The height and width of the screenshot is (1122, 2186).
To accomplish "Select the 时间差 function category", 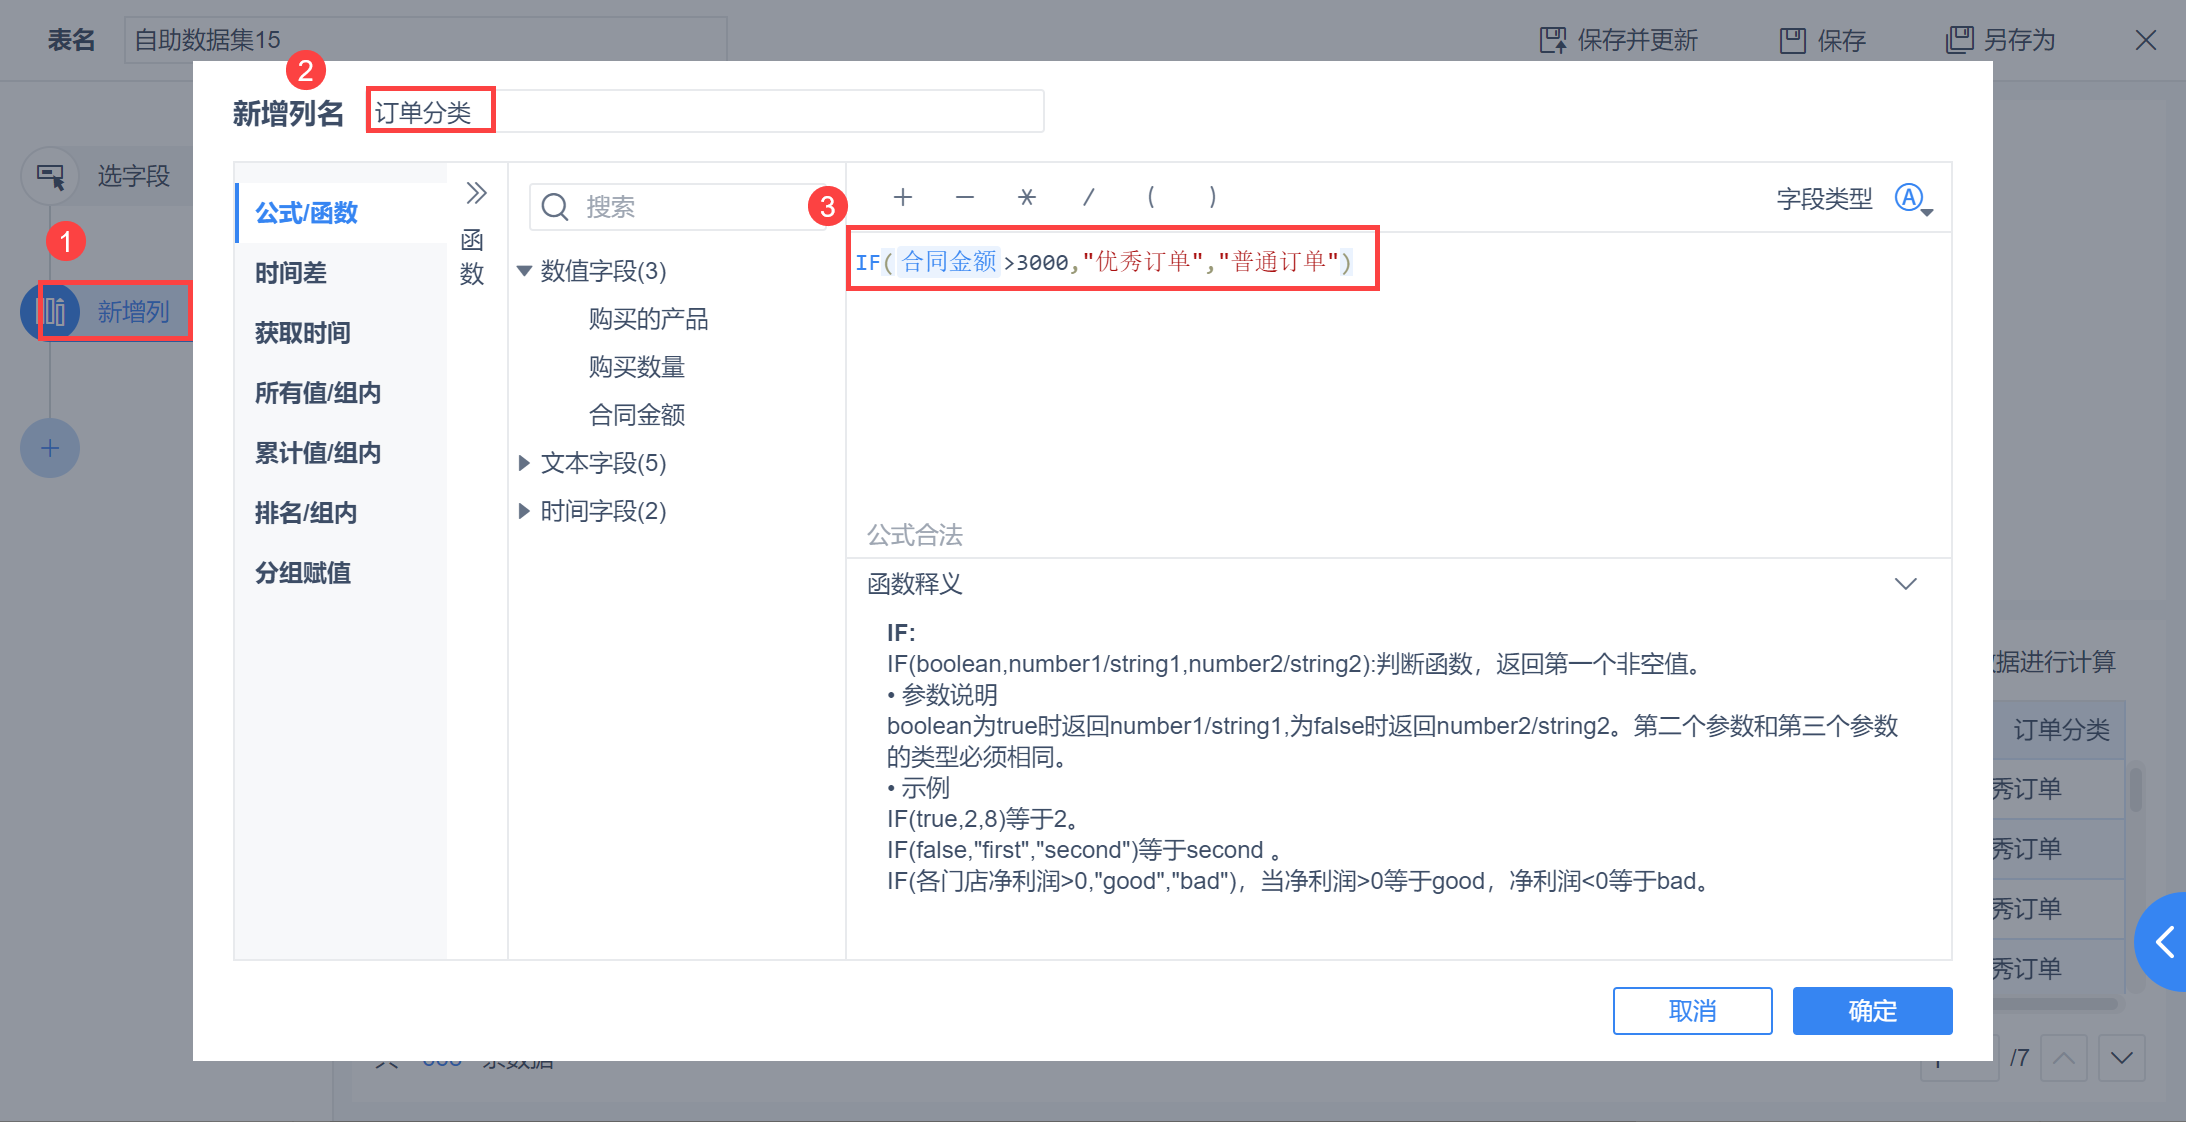I will point(291,273).
